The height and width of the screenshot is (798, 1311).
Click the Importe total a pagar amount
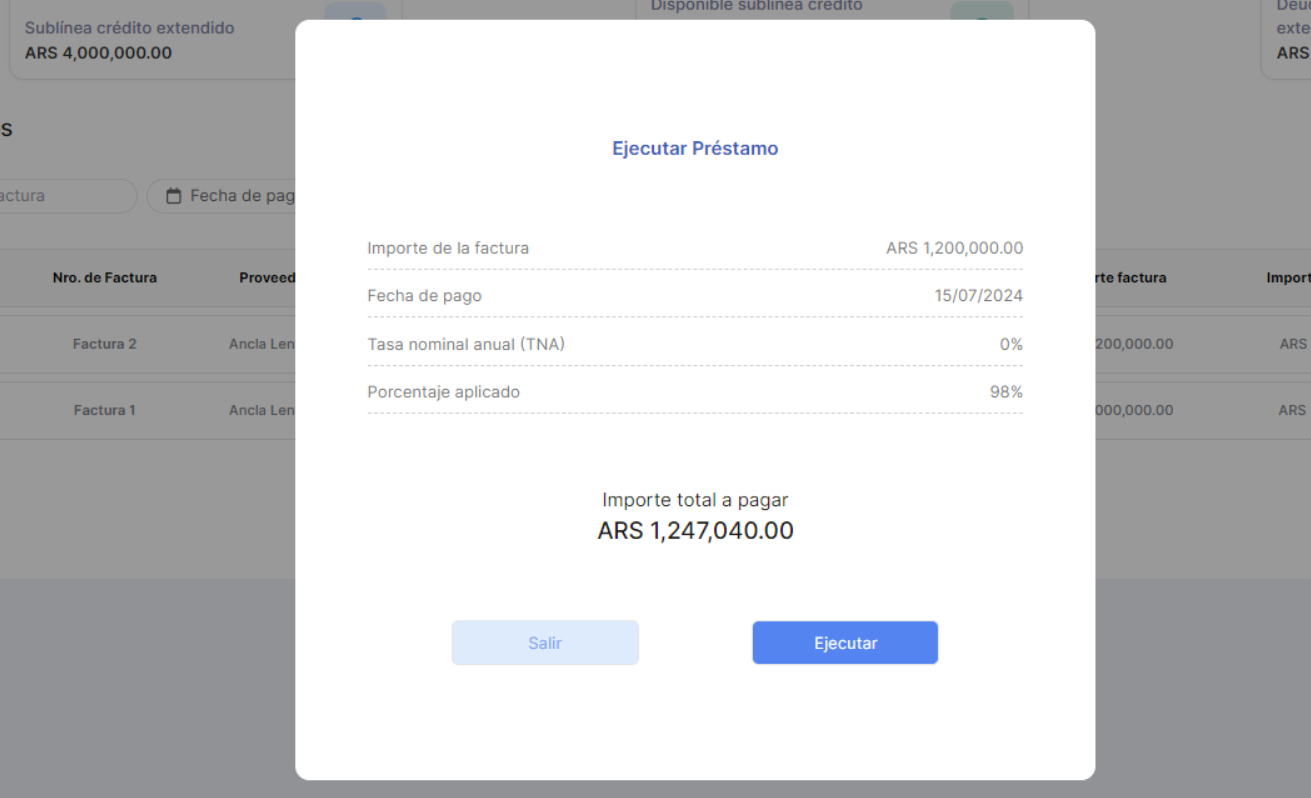click(695, 531)
